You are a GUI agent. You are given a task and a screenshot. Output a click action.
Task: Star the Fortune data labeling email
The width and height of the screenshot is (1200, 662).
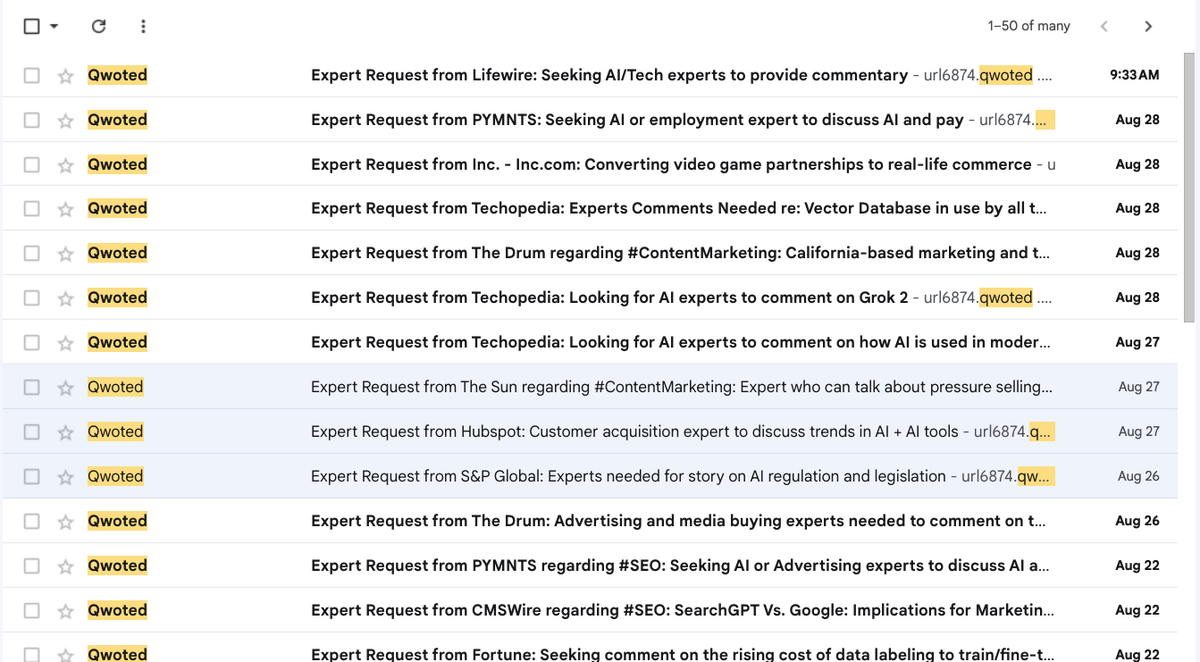[66, 654]
